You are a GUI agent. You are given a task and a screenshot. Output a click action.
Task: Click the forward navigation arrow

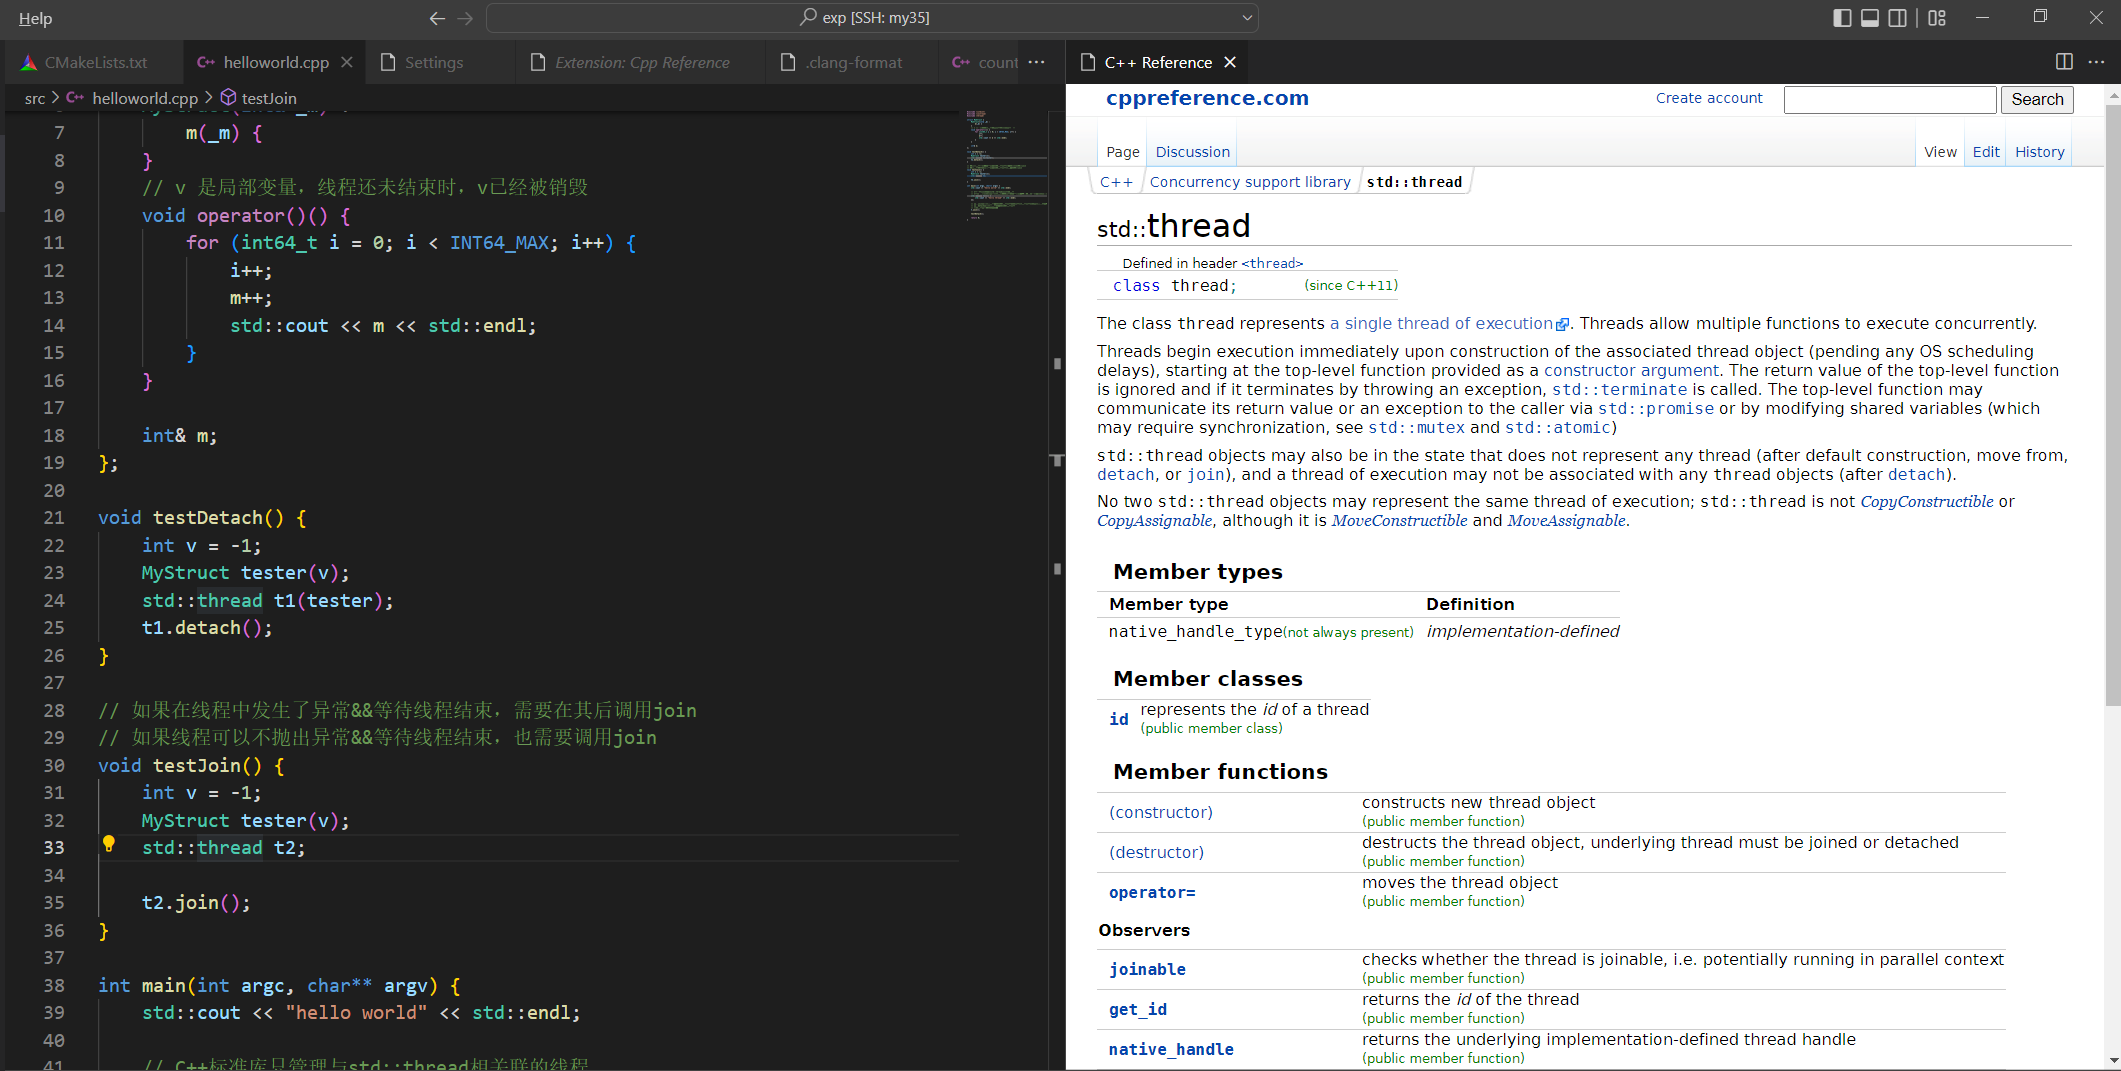point(465,18)
